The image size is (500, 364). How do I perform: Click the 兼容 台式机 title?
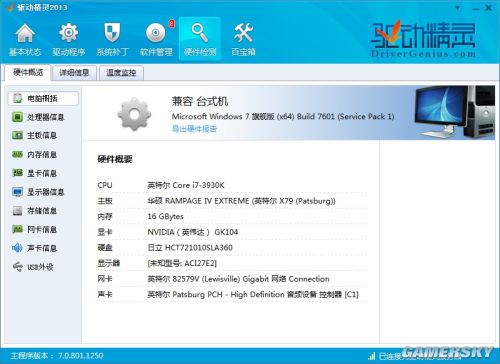pyautogui.click(x=200, y=101)
